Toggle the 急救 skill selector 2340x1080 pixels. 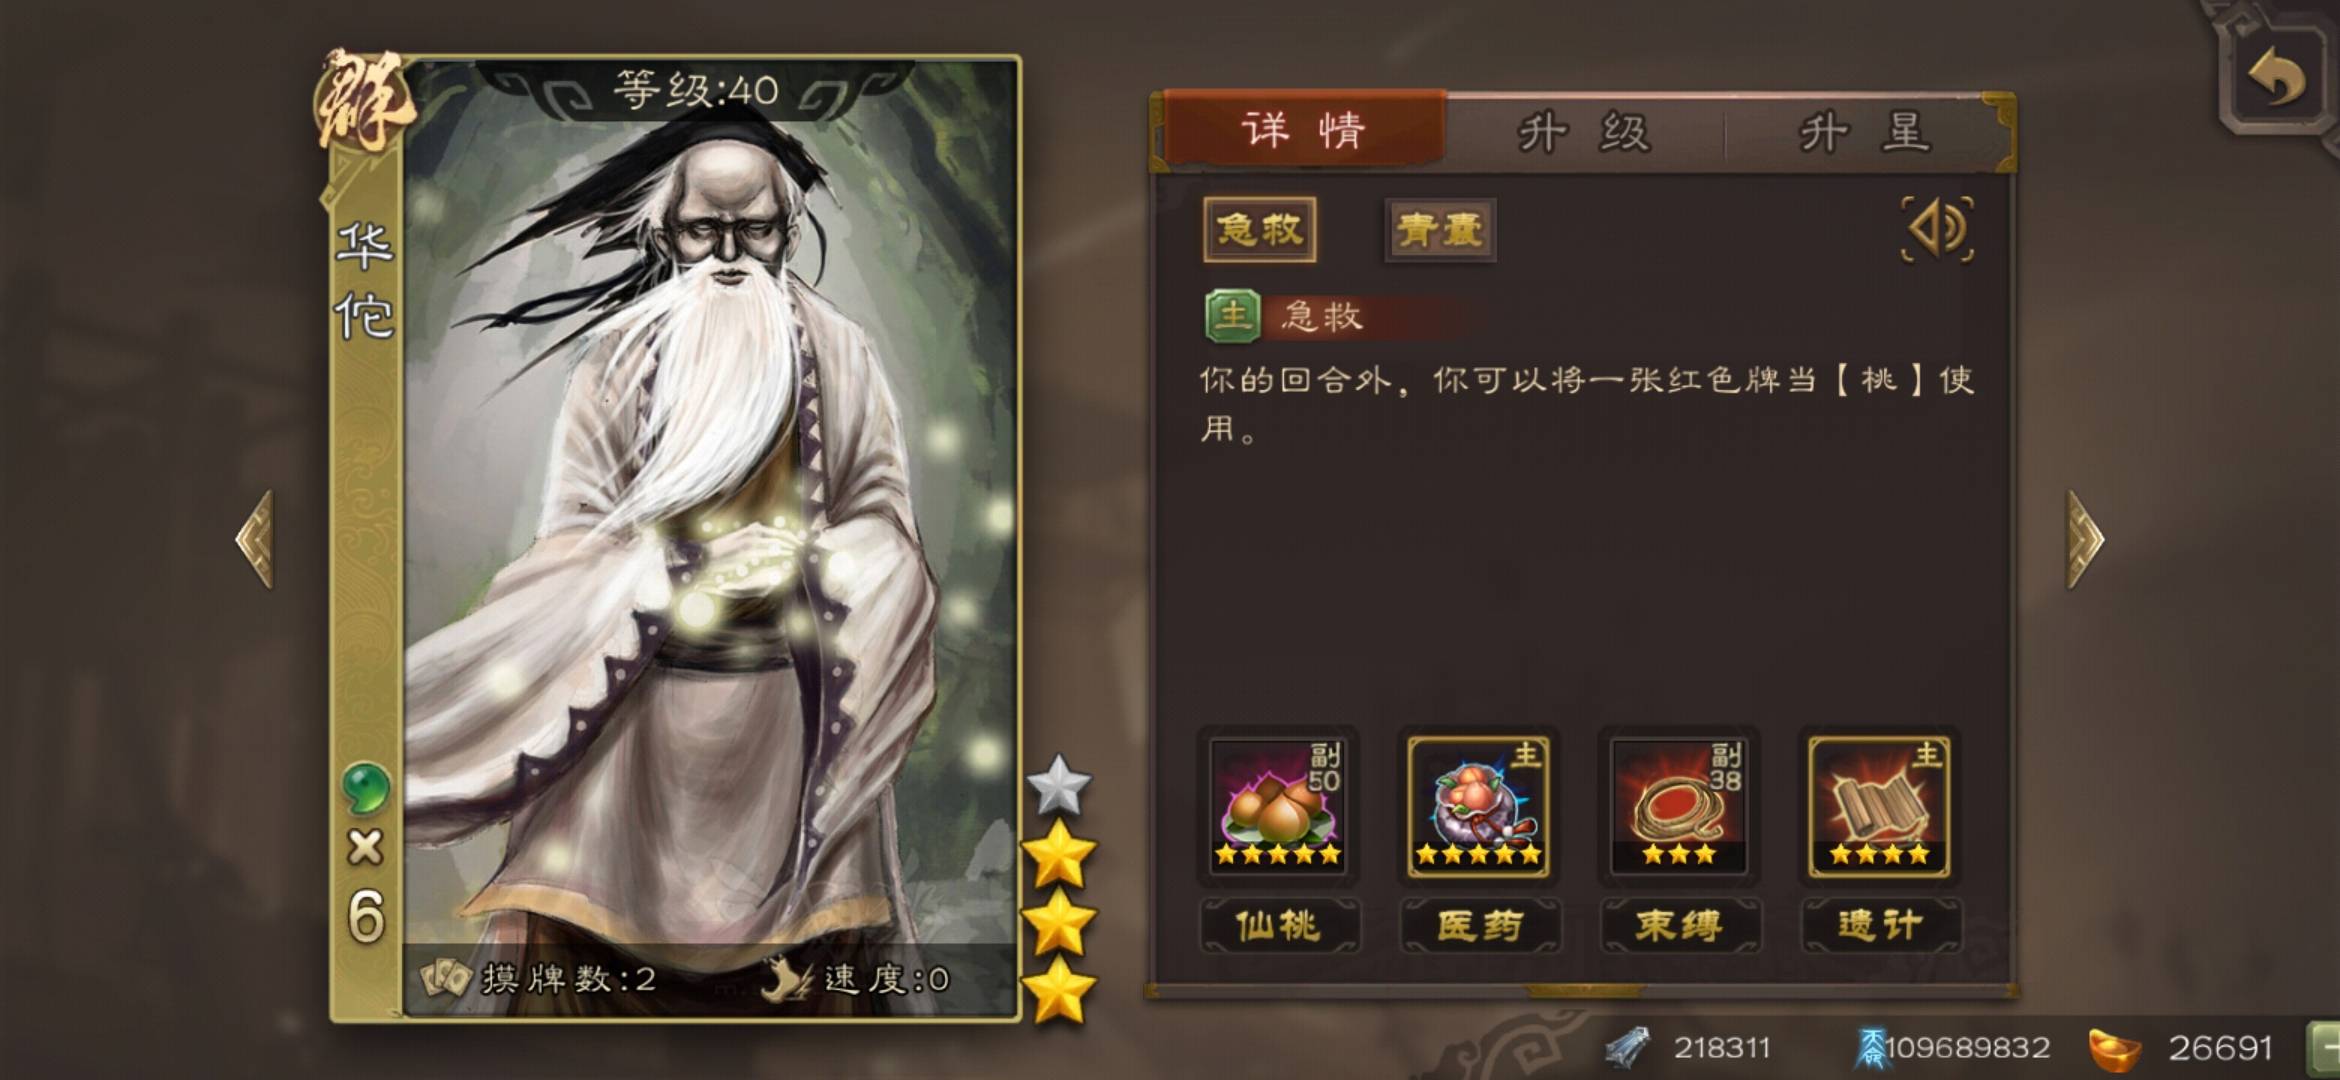1260,230
